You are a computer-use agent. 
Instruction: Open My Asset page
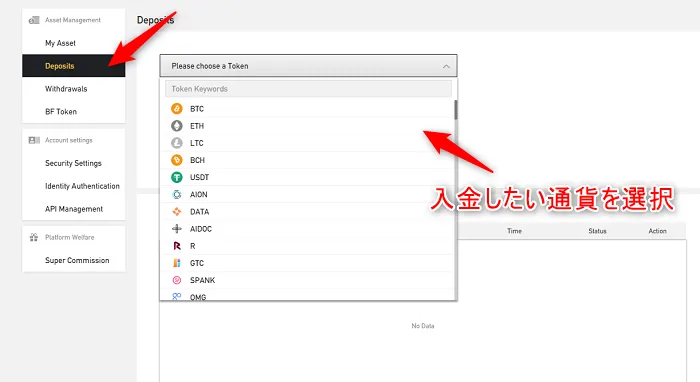click(60, 43)
